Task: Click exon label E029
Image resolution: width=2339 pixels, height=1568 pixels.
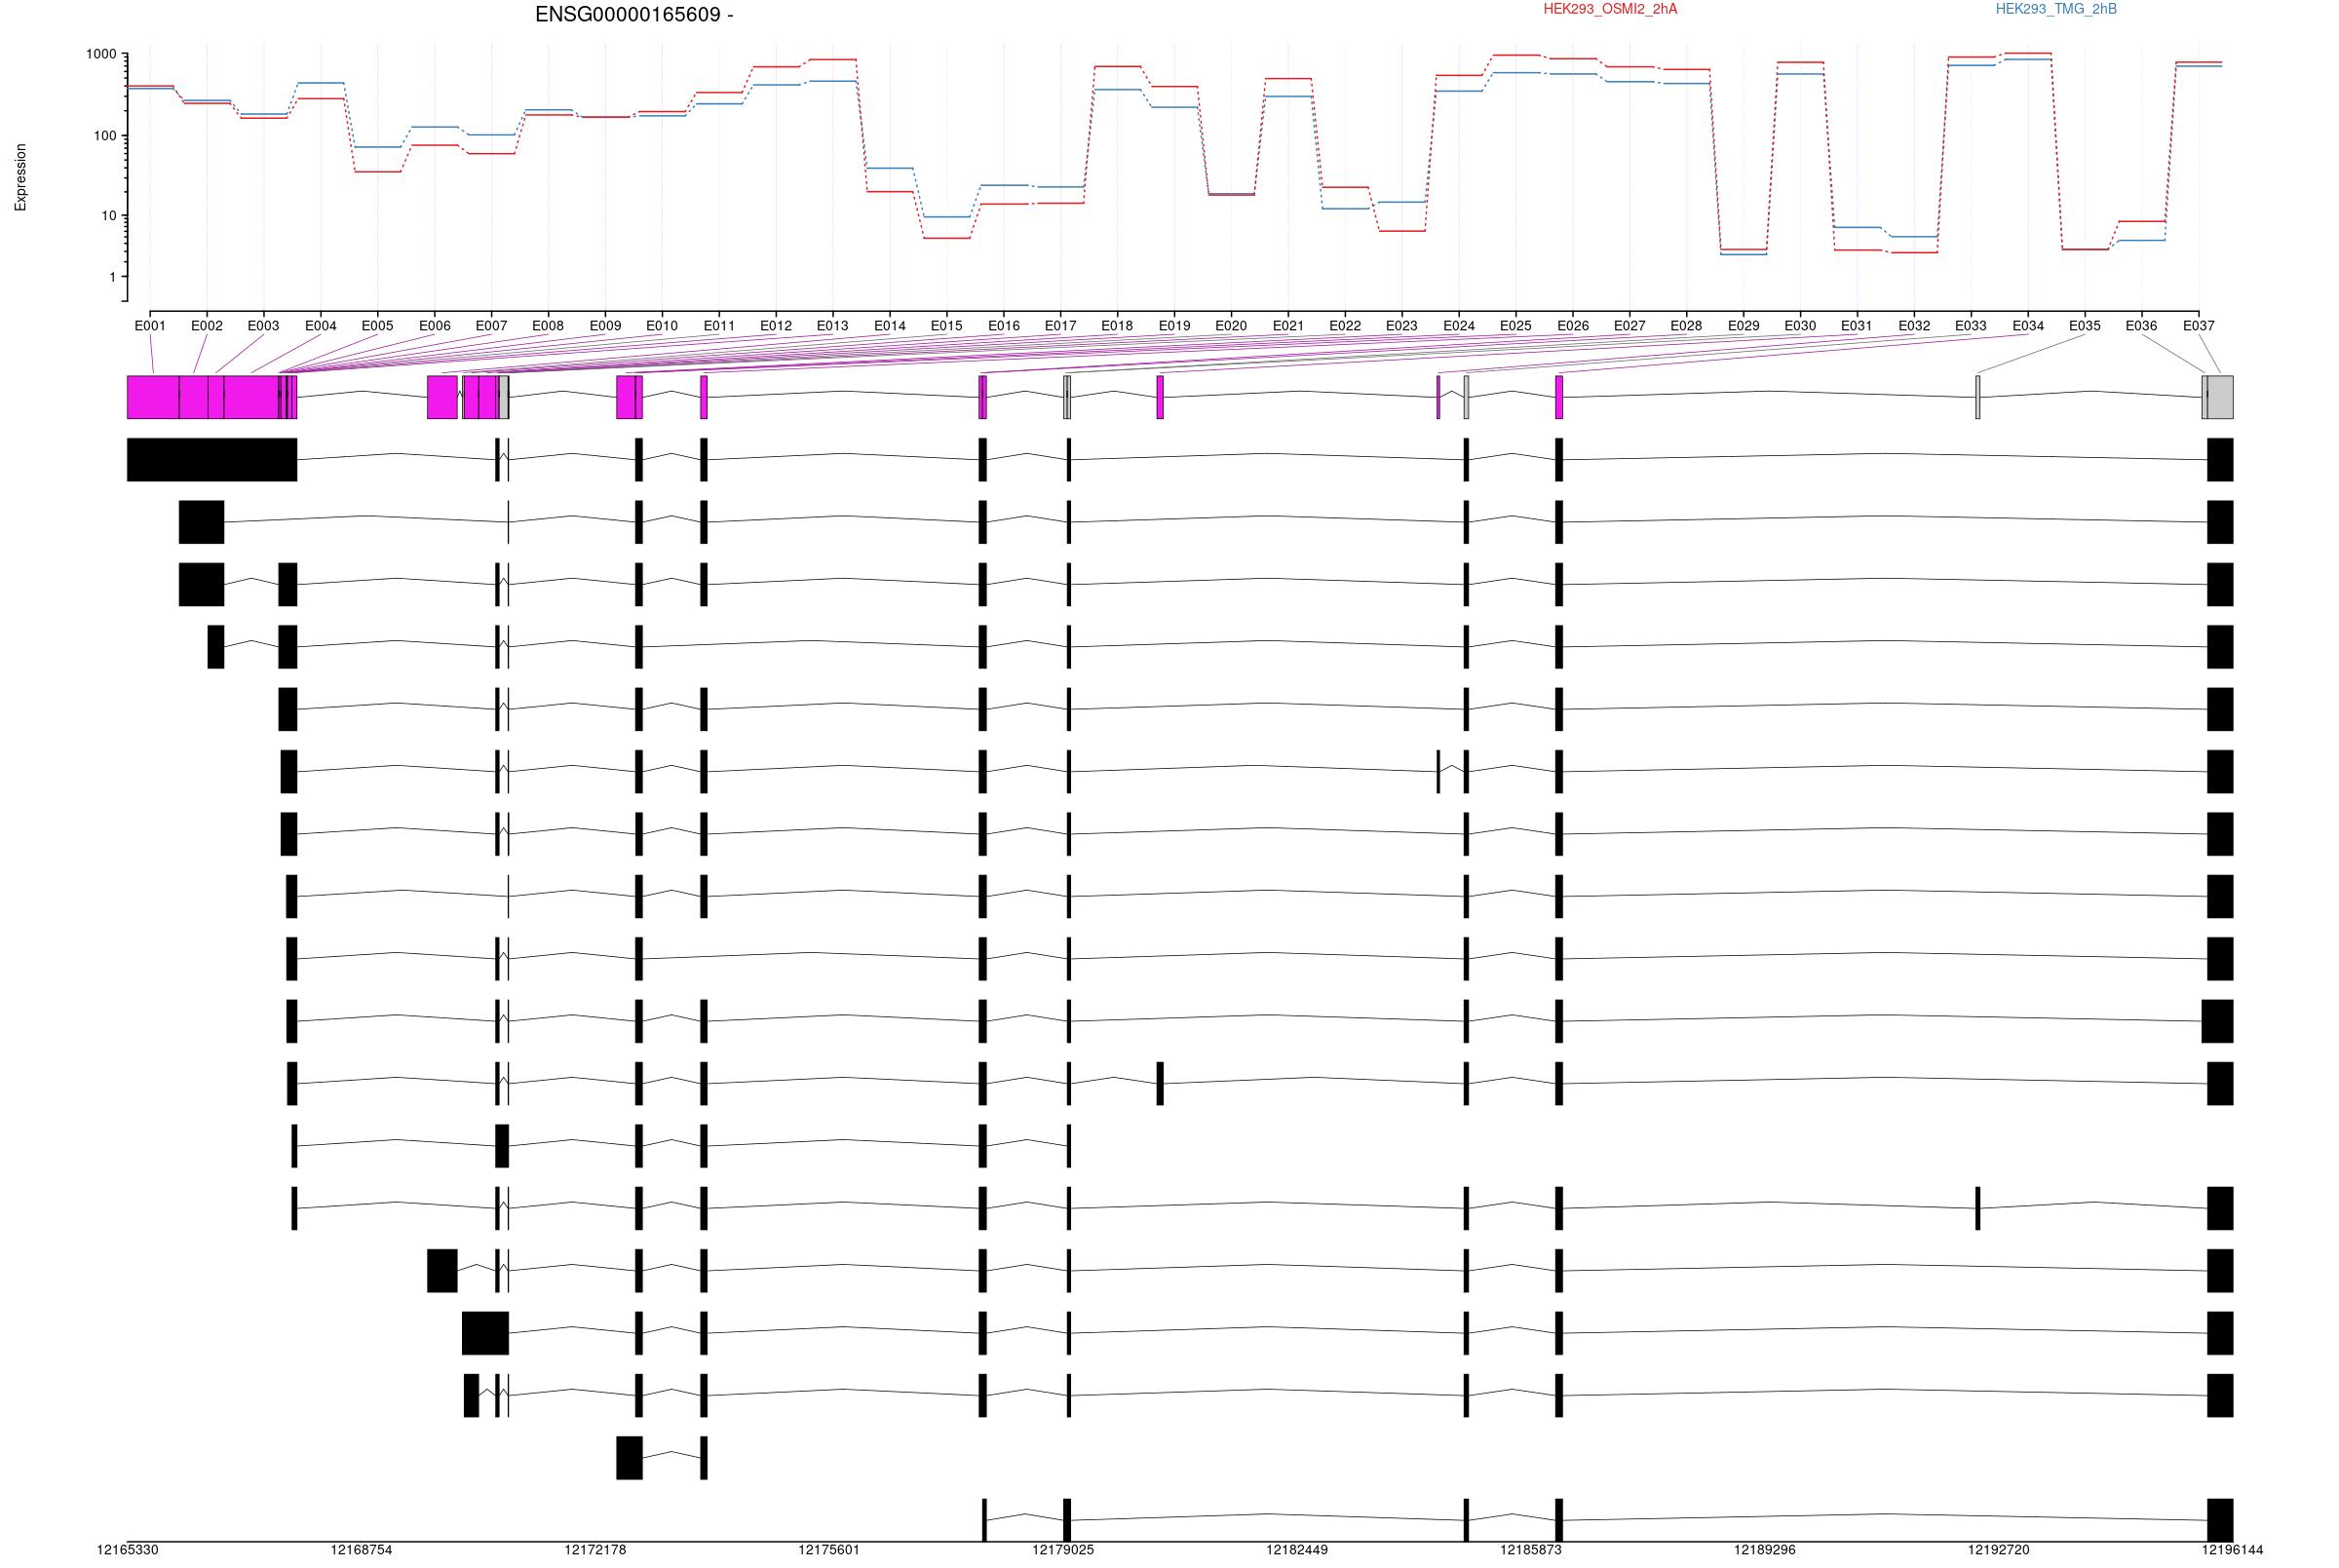Action: click(1743, 326)
